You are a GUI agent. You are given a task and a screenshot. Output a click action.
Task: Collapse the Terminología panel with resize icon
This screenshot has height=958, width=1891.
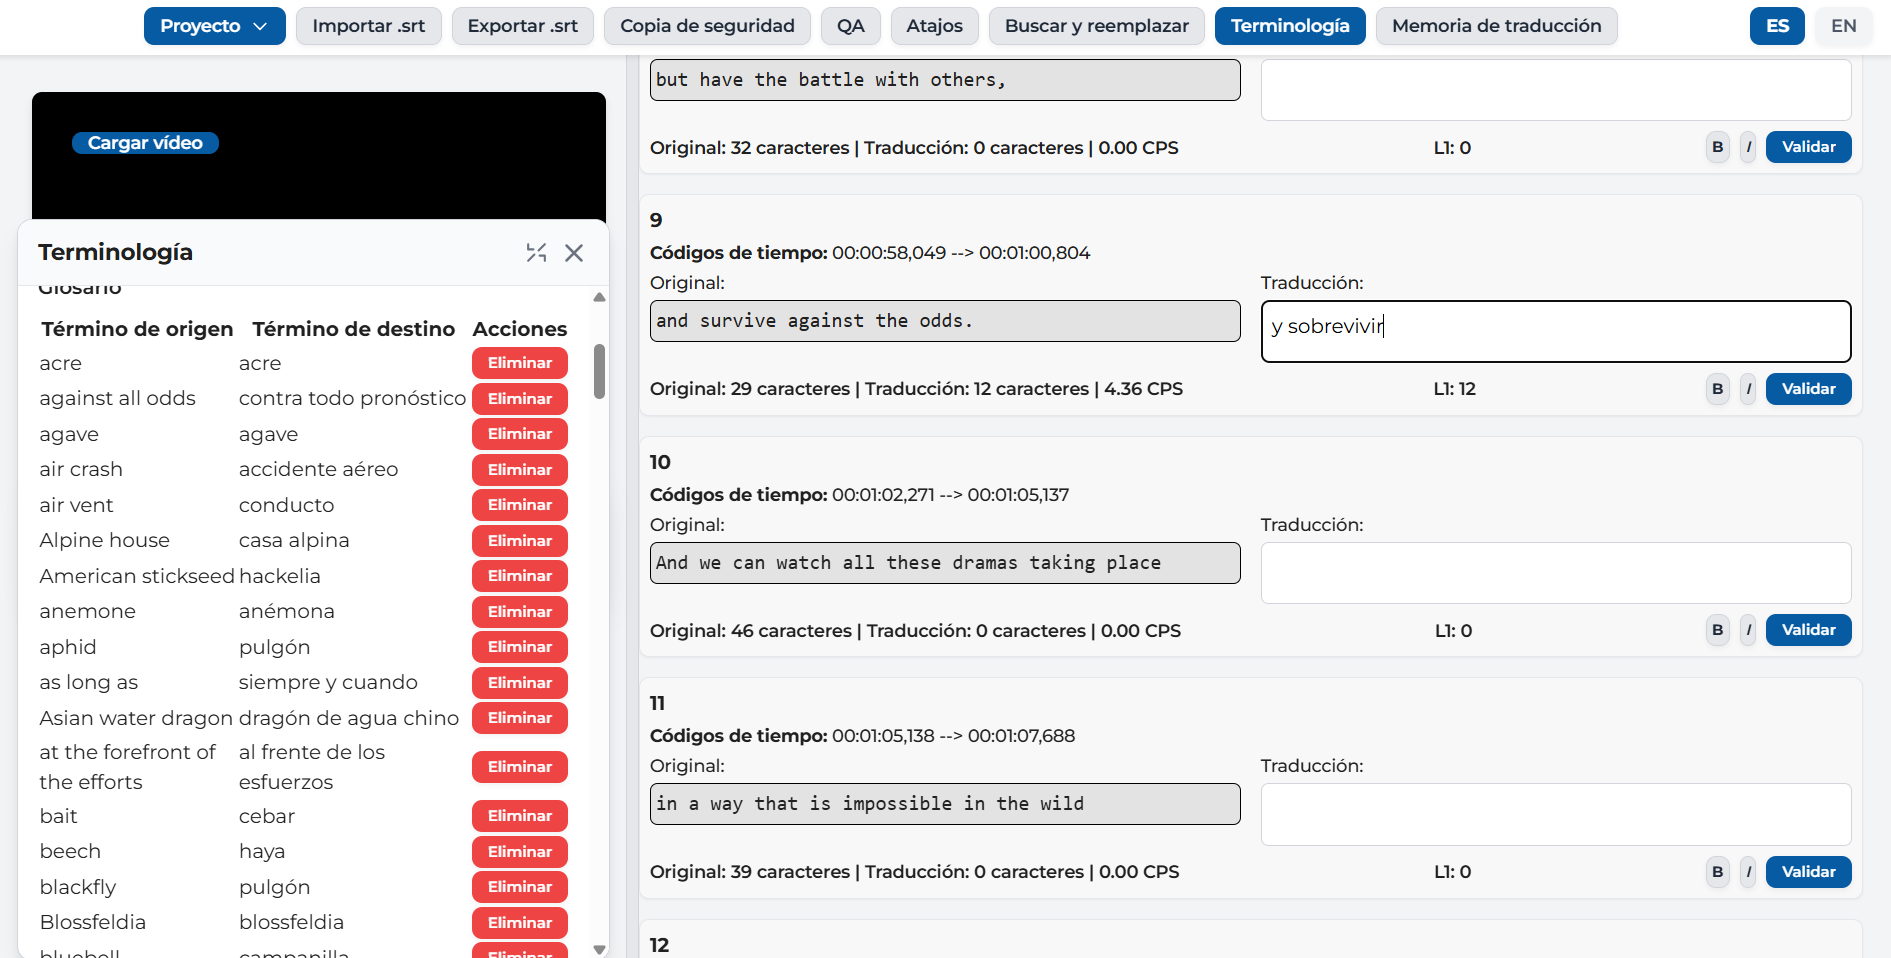(x=537, y=253)
